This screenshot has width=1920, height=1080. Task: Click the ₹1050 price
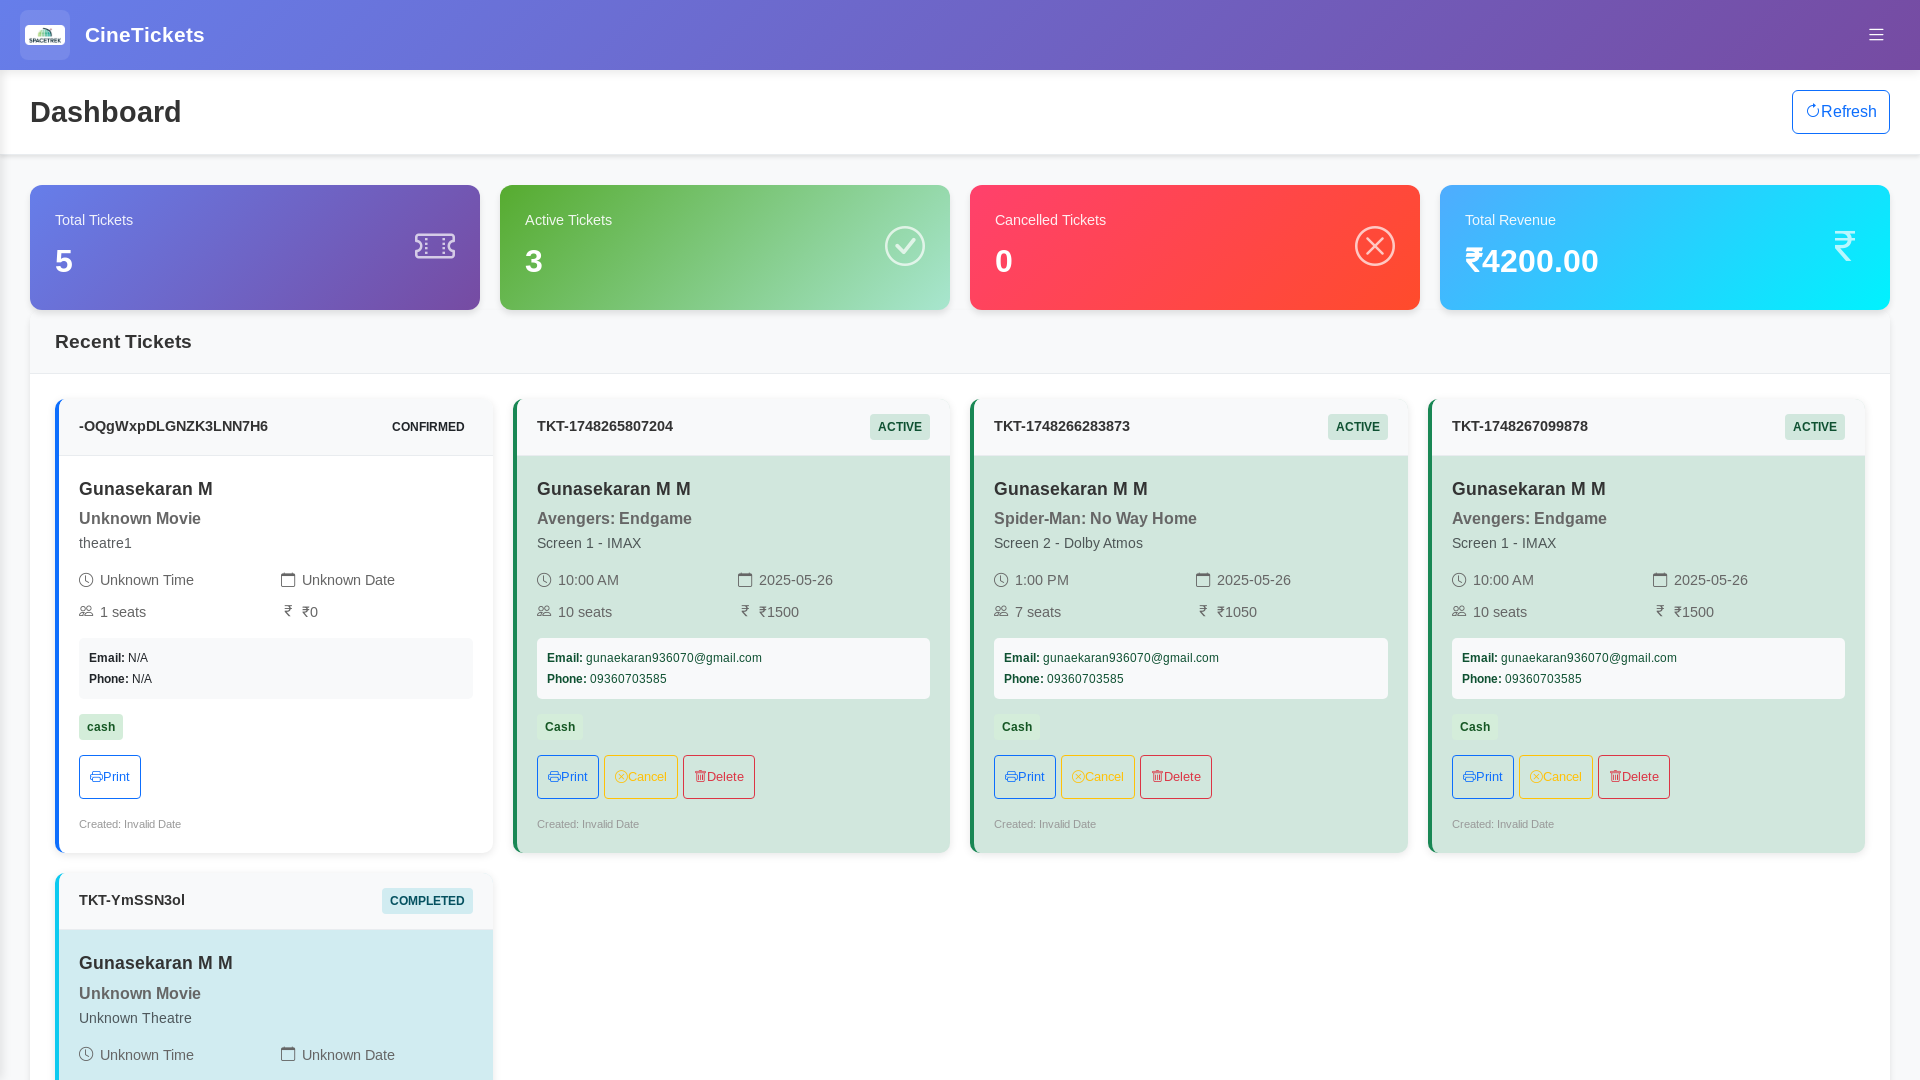click(1237, 612)
